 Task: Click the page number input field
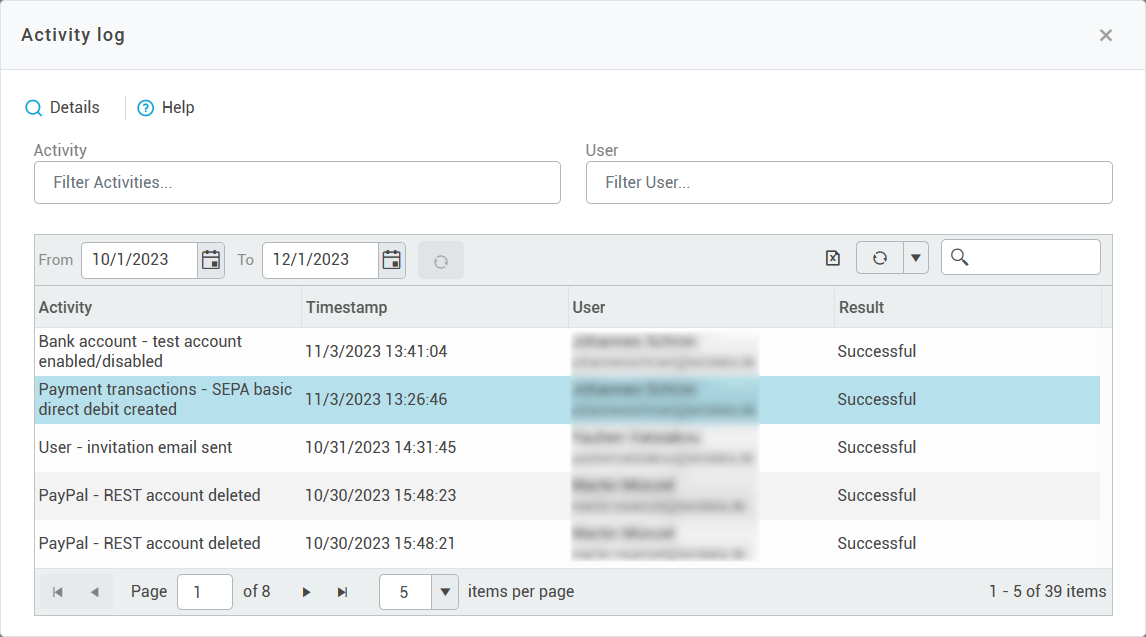point(204,592)
